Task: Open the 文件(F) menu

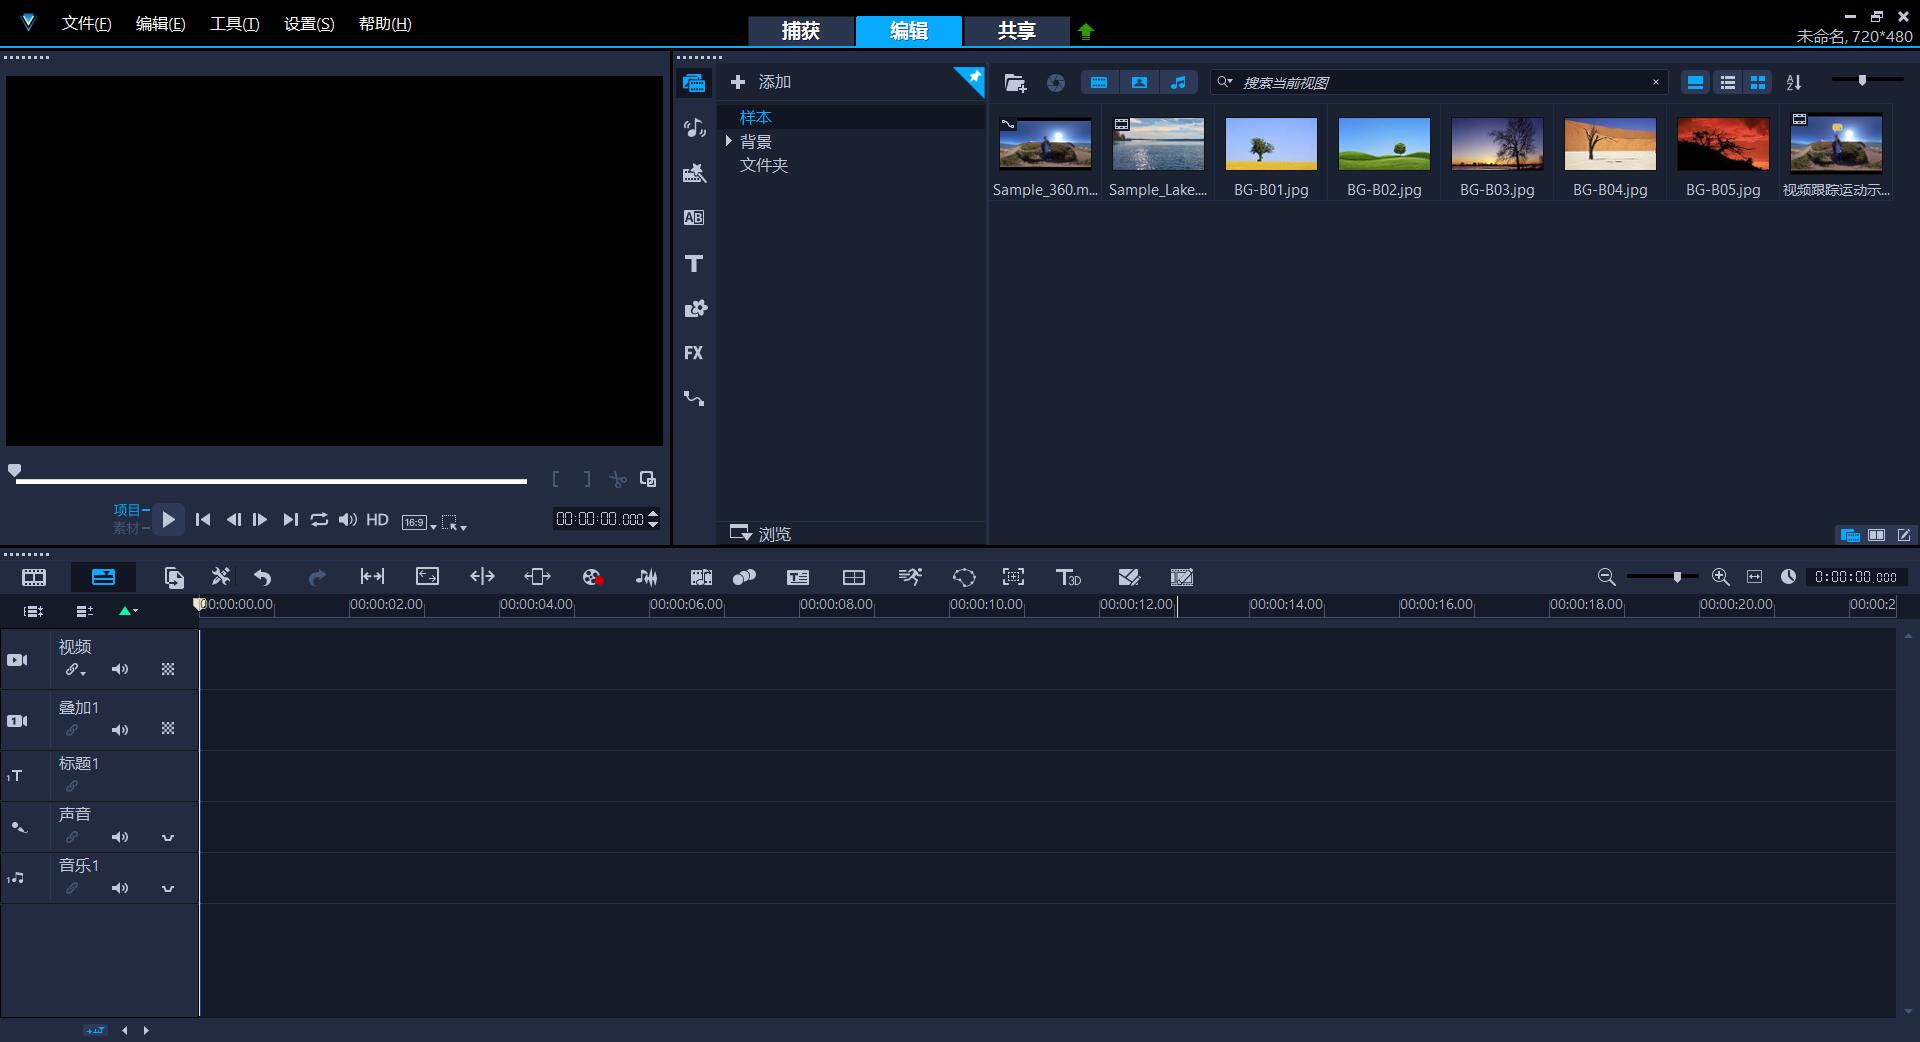Action: tap(86, 24)
